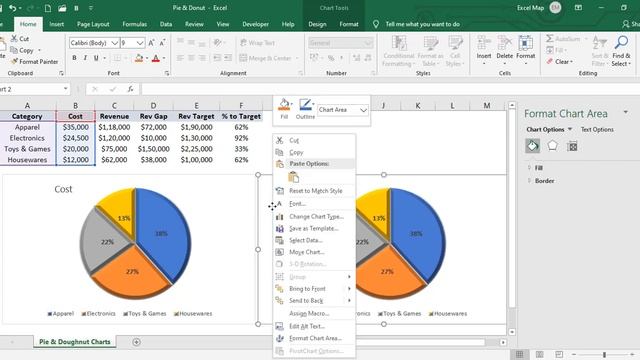This screenshot has width=640, height=360.
Task: Click the Paste icon under Paste Options
Action: click(293, 177)
